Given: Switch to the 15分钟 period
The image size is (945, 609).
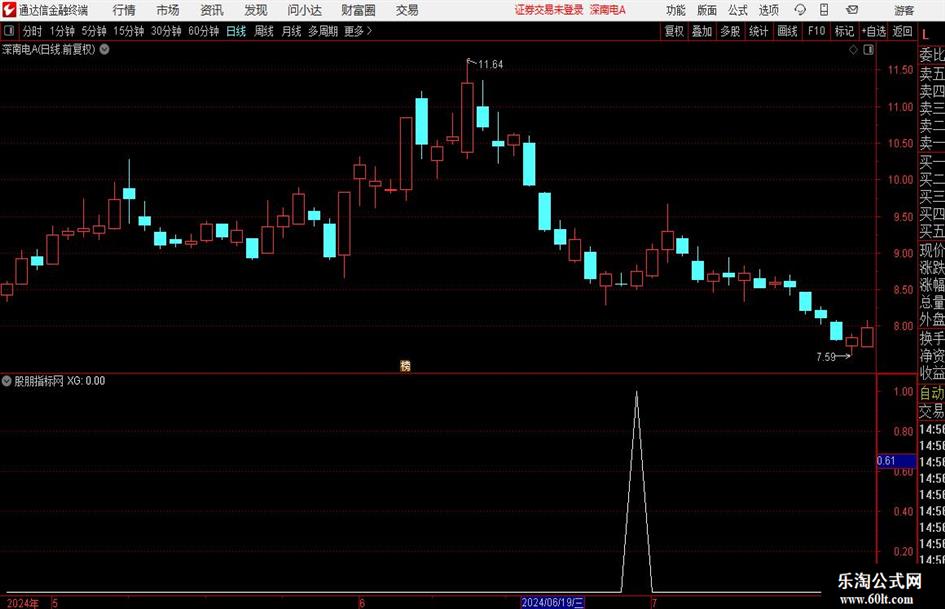Looking at the screenshot, I should coord(128,31).
